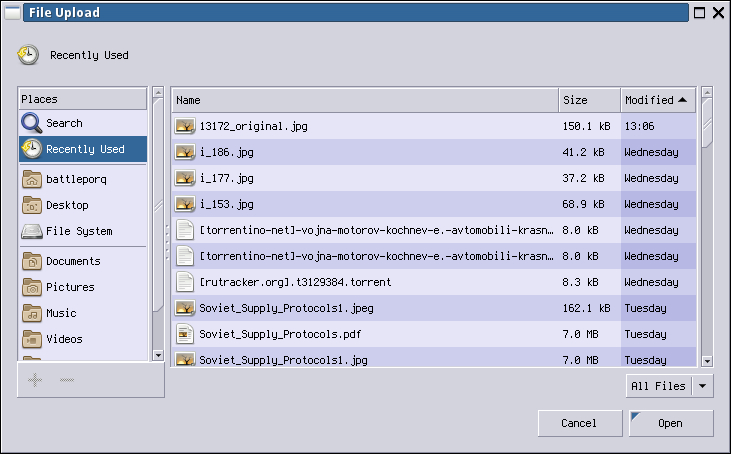Click the image icon of Soviet_Supply_Protocols1.jpg

click(185, 359)
